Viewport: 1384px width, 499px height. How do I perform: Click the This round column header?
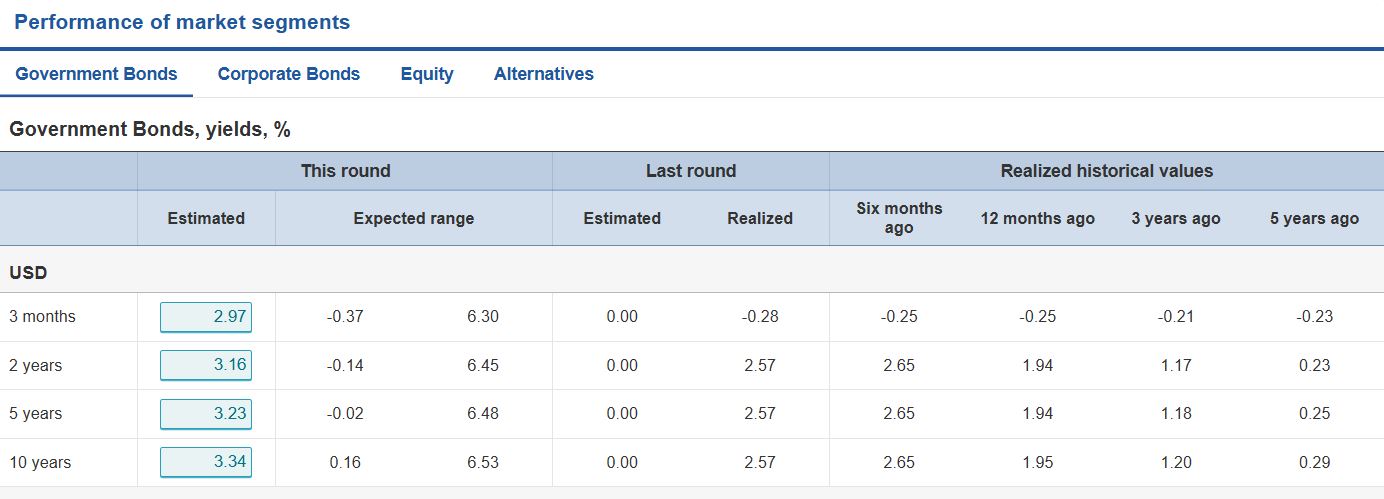[x=345, y=171]
